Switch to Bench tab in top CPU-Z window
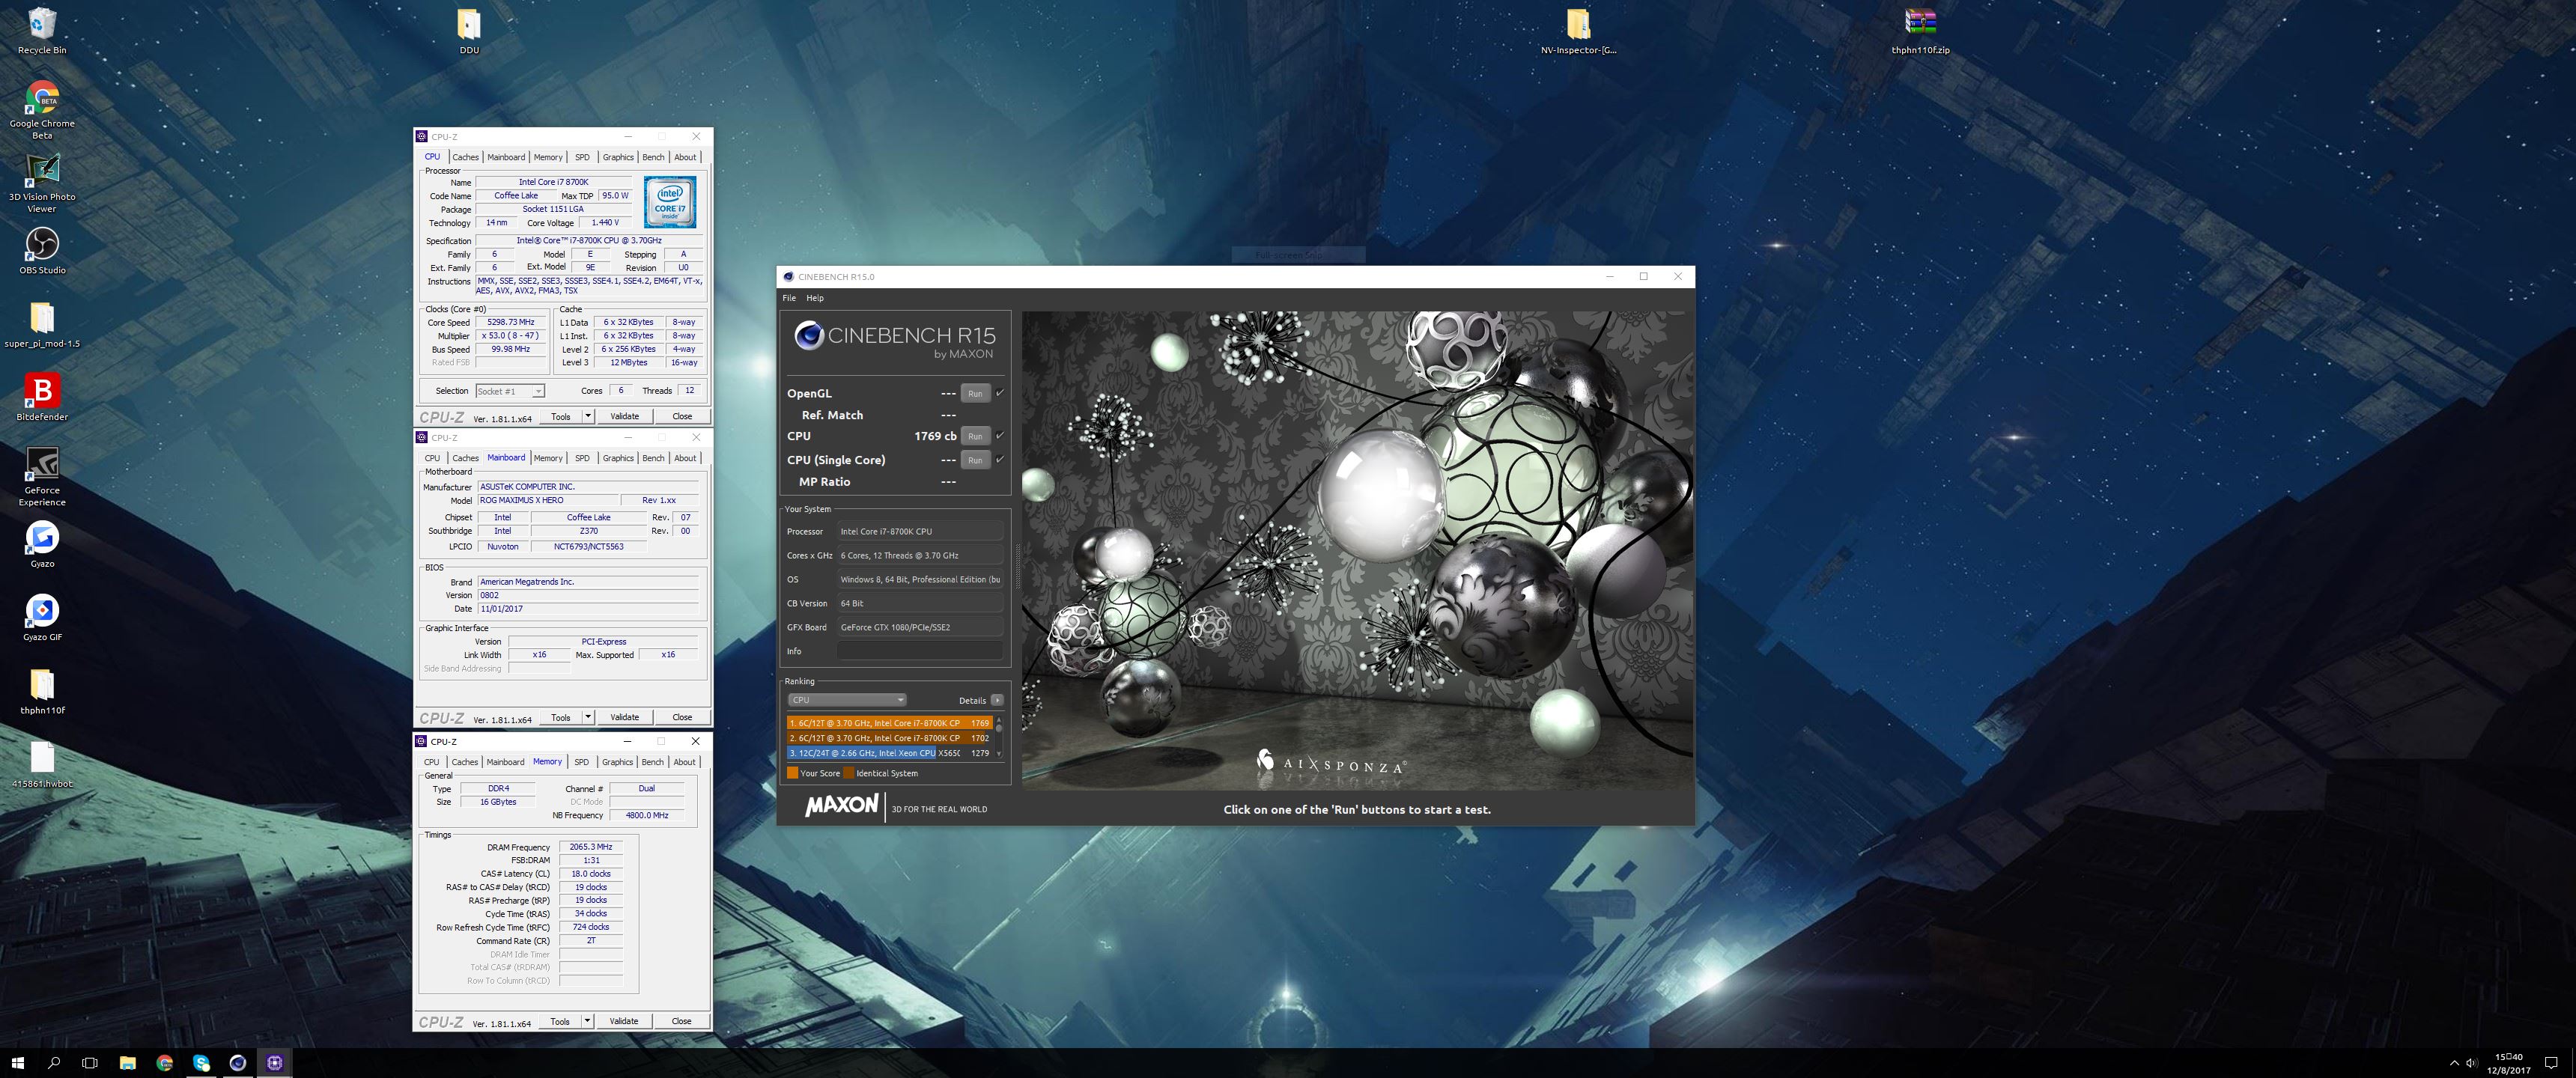Viewport: 2576px width, 1078px height. coord(653,157)
